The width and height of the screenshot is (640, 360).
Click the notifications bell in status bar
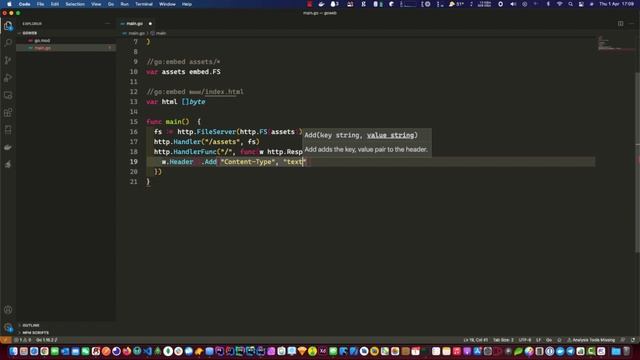pyautogui.click(x=633, y=340)
